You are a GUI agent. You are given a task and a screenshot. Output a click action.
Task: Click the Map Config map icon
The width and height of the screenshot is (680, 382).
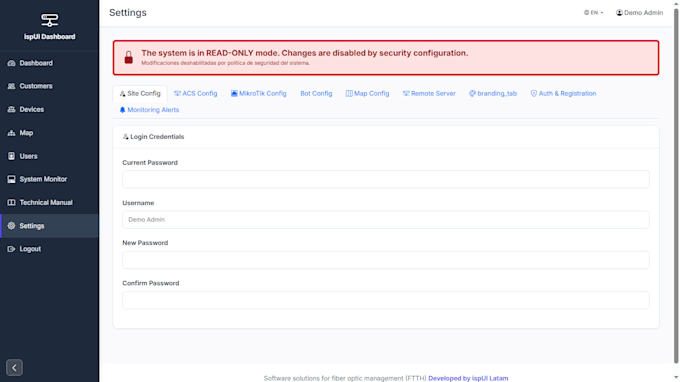(x=349, y=93)
